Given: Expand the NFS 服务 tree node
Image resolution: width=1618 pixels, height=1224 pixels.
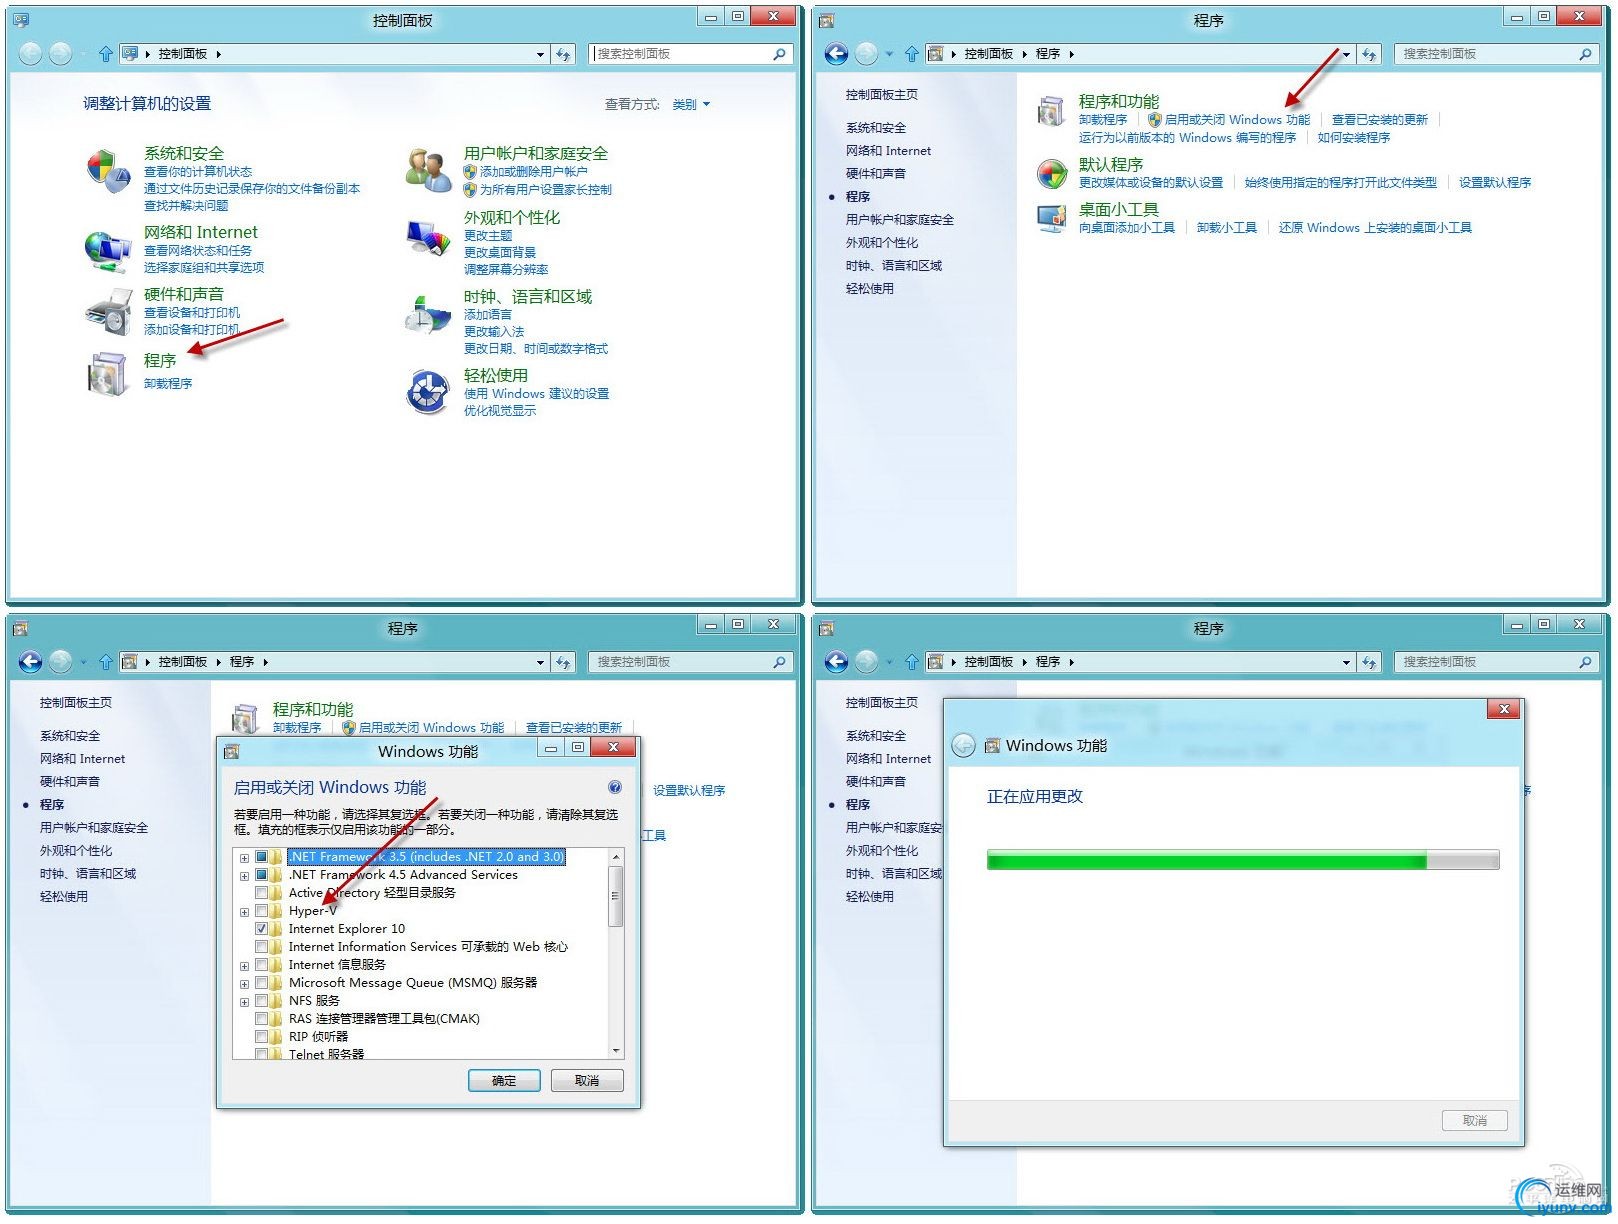Looking at the screenshot, I should click(244, 1002).
